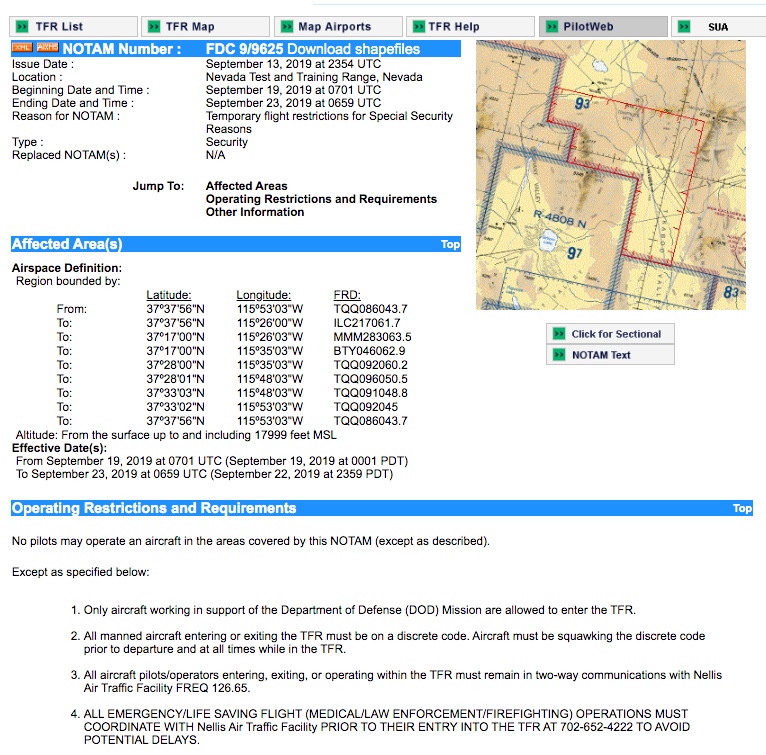The width and height of the screenshot is (766, 755).
Task: Jump to Other Information section
Action: tap(254, 212)
